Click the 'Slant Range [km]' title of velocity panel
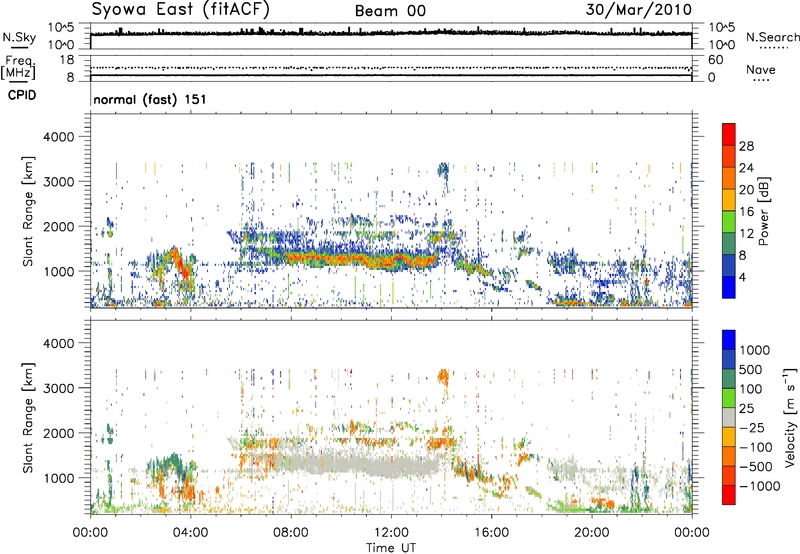Image resolution: width=800 pixels, height=554 pixels. 28,417
